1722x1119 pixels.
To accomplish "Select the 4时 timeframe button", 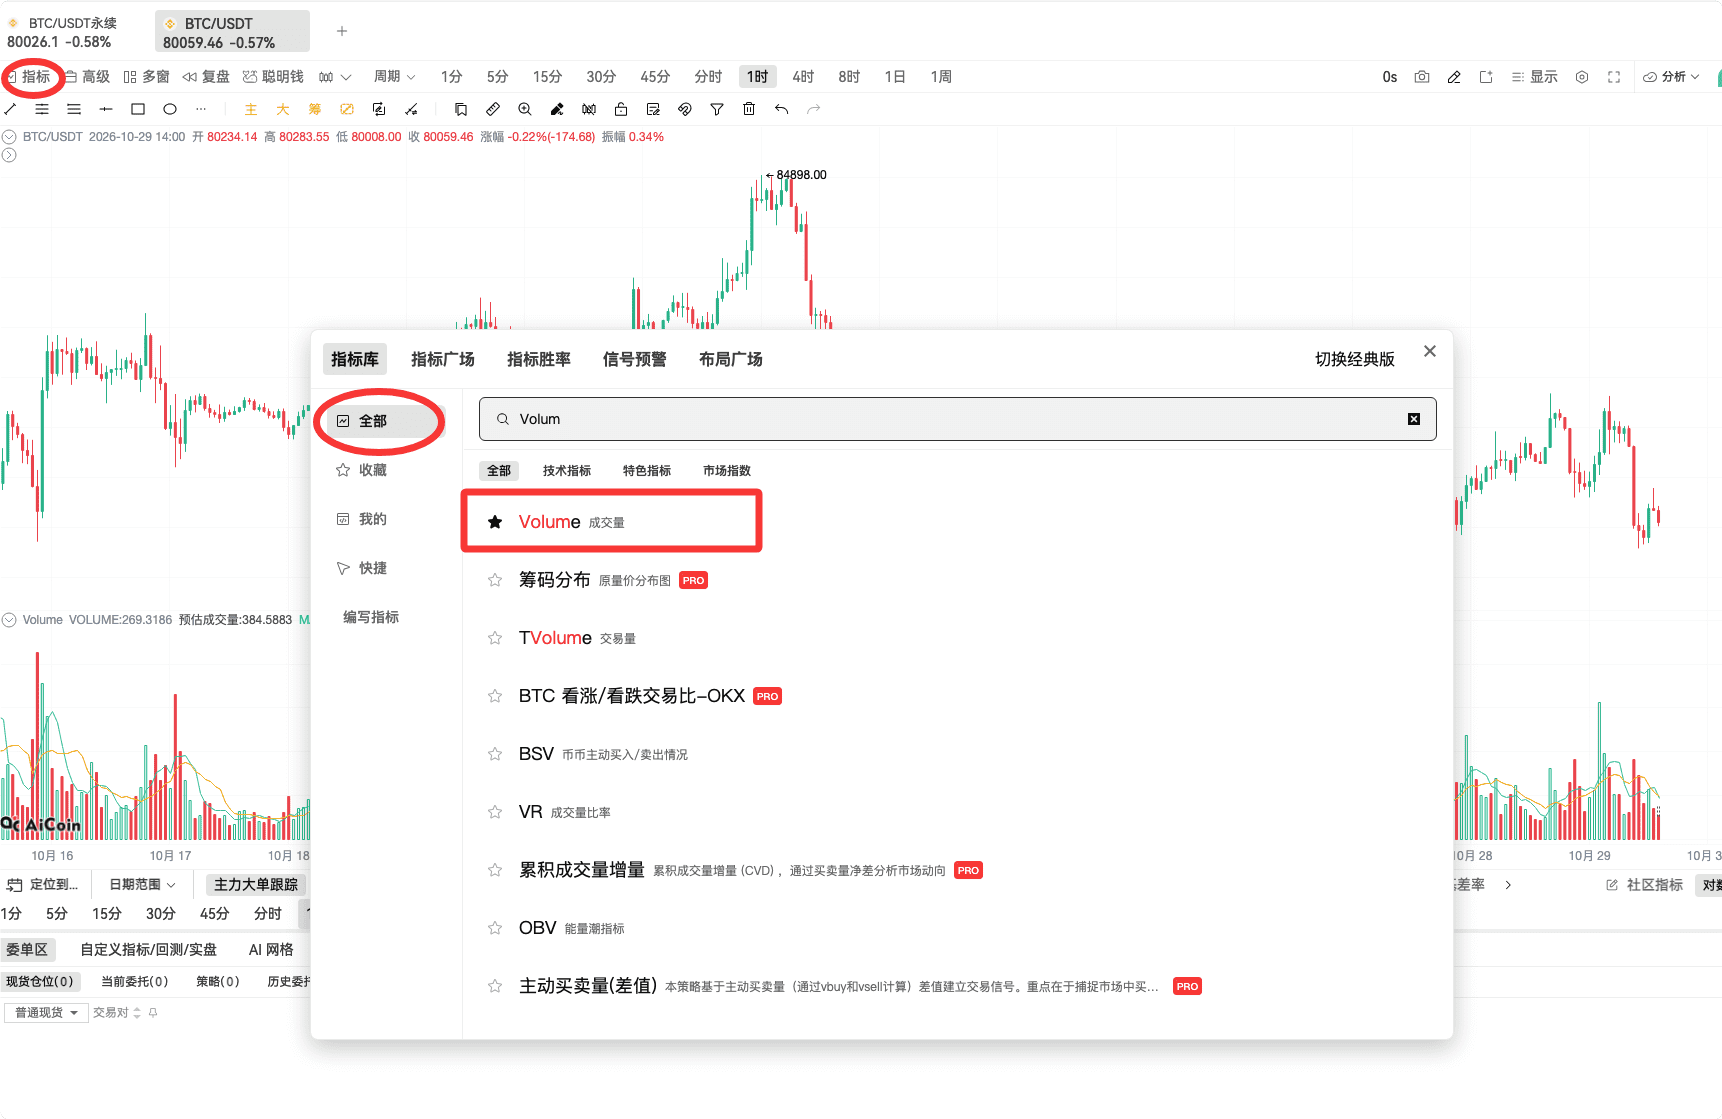I will click(x=803, y=77).
